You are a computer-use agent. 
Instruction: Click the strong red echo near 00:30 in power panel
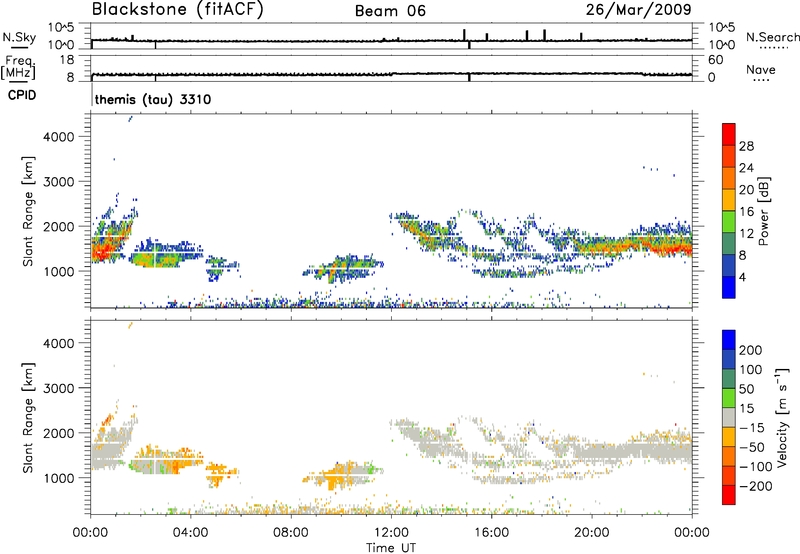104,249
